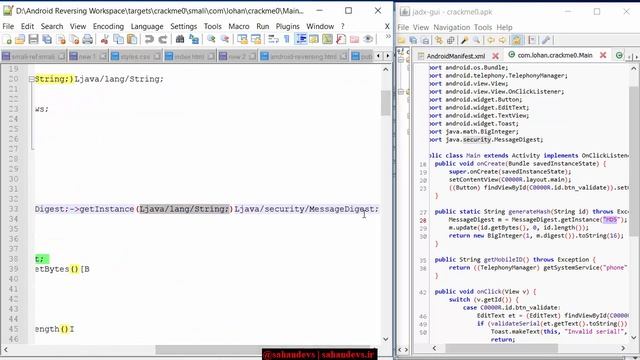Switch to the android-reversing.html tab
This screenshot has width=640, height=360.
(x=303, y=56)
